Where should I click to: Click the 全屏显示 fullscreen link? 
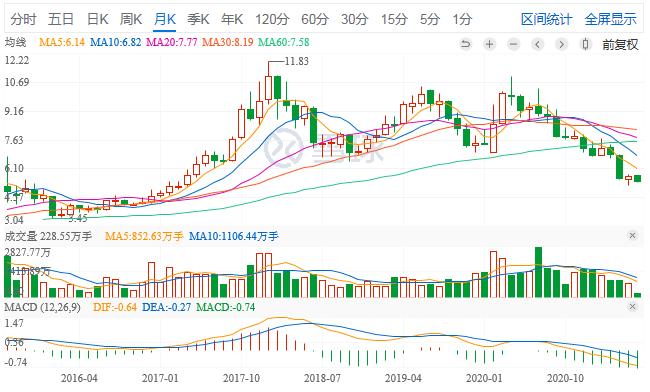click(610, 19)
